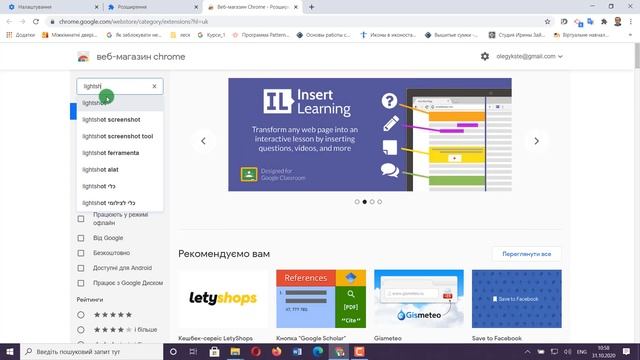Clear the search box with the X
This screenshot has height=360, width=640.
pyautogui.click(x=154, y=86)
